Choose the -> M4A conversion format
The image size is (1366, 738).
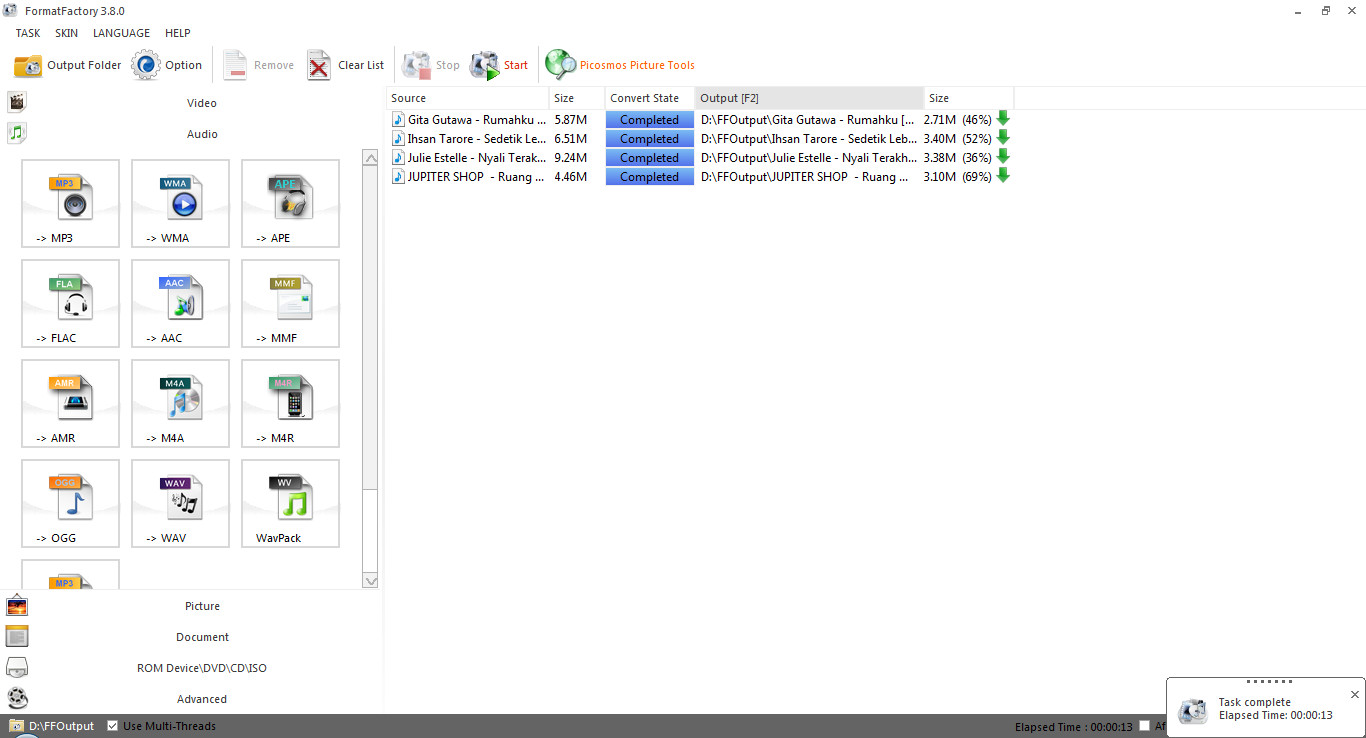pos(180,404)
